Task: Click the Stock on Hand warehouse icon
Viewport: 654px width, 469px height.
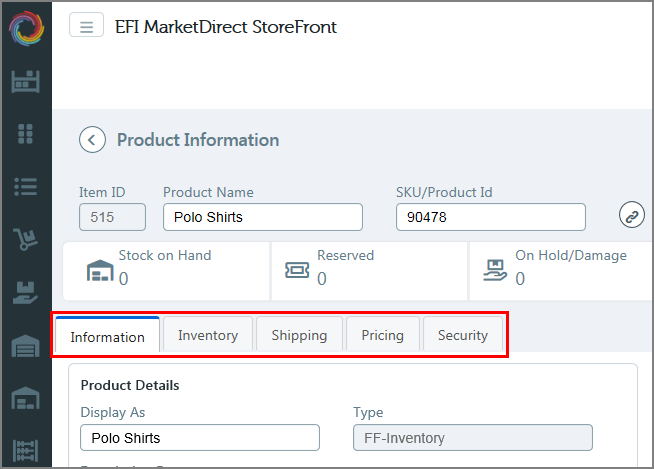Action: point(100,270)
